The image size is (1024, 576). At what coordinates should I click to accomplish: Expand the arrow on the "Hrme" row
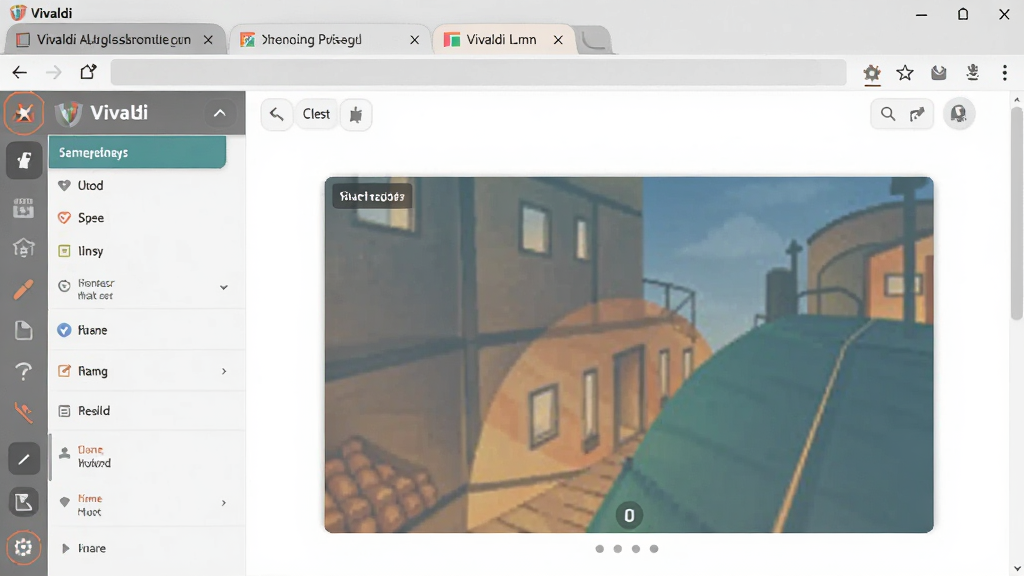(x=224, y=503)
